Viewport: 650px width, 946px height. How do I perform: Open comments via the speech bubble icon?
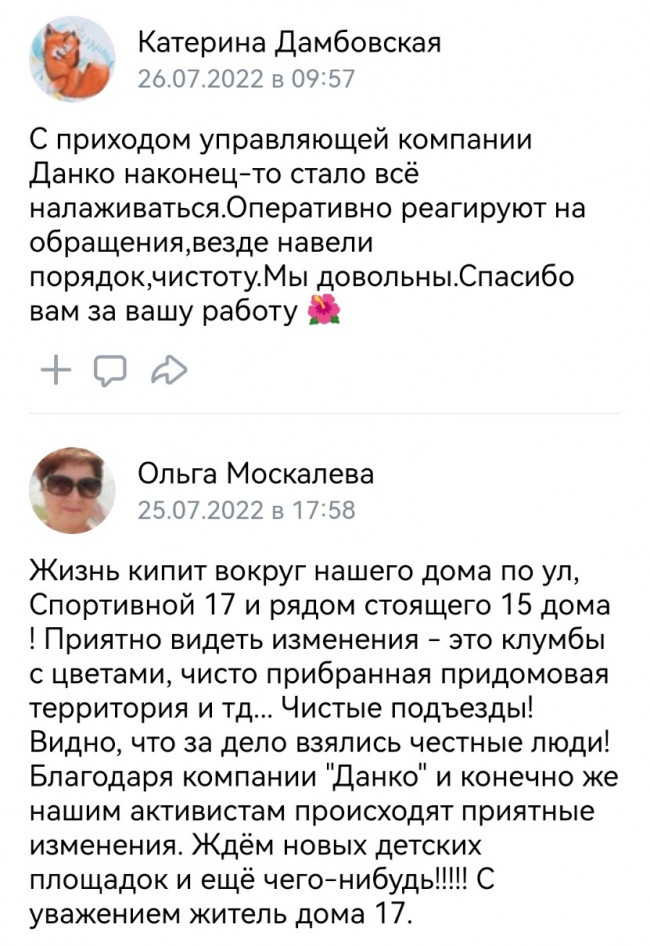110,370
